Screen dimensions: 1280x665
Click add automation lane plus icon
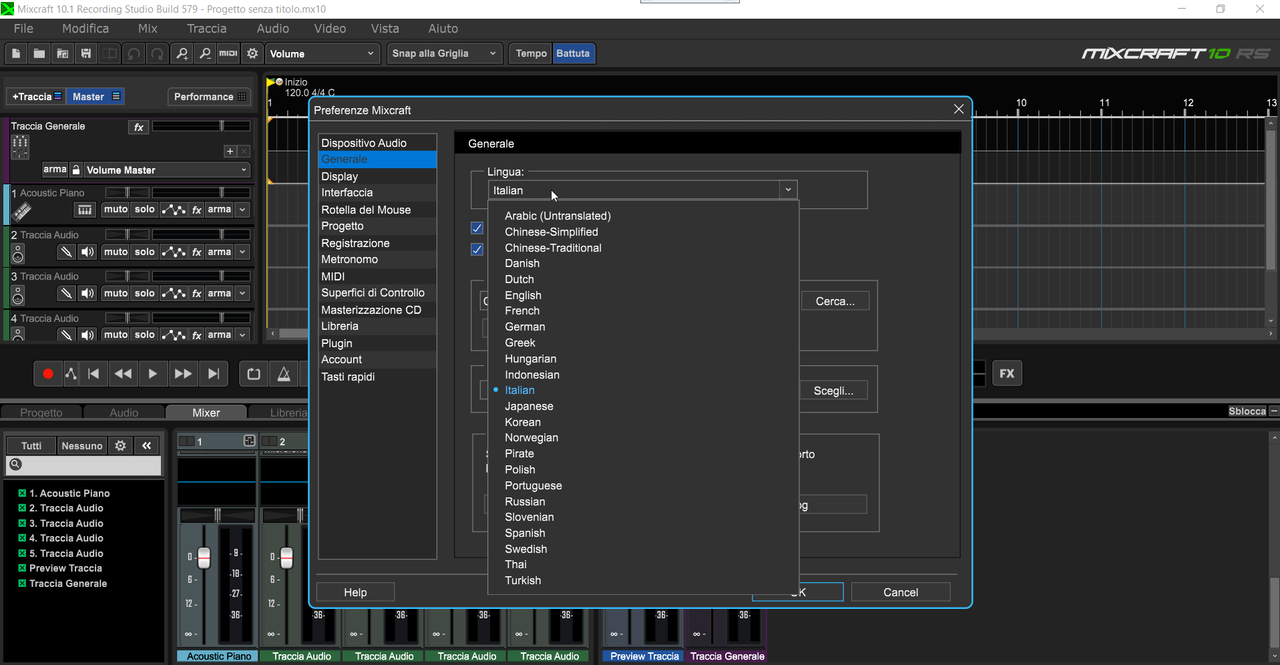tap(230, 152)
